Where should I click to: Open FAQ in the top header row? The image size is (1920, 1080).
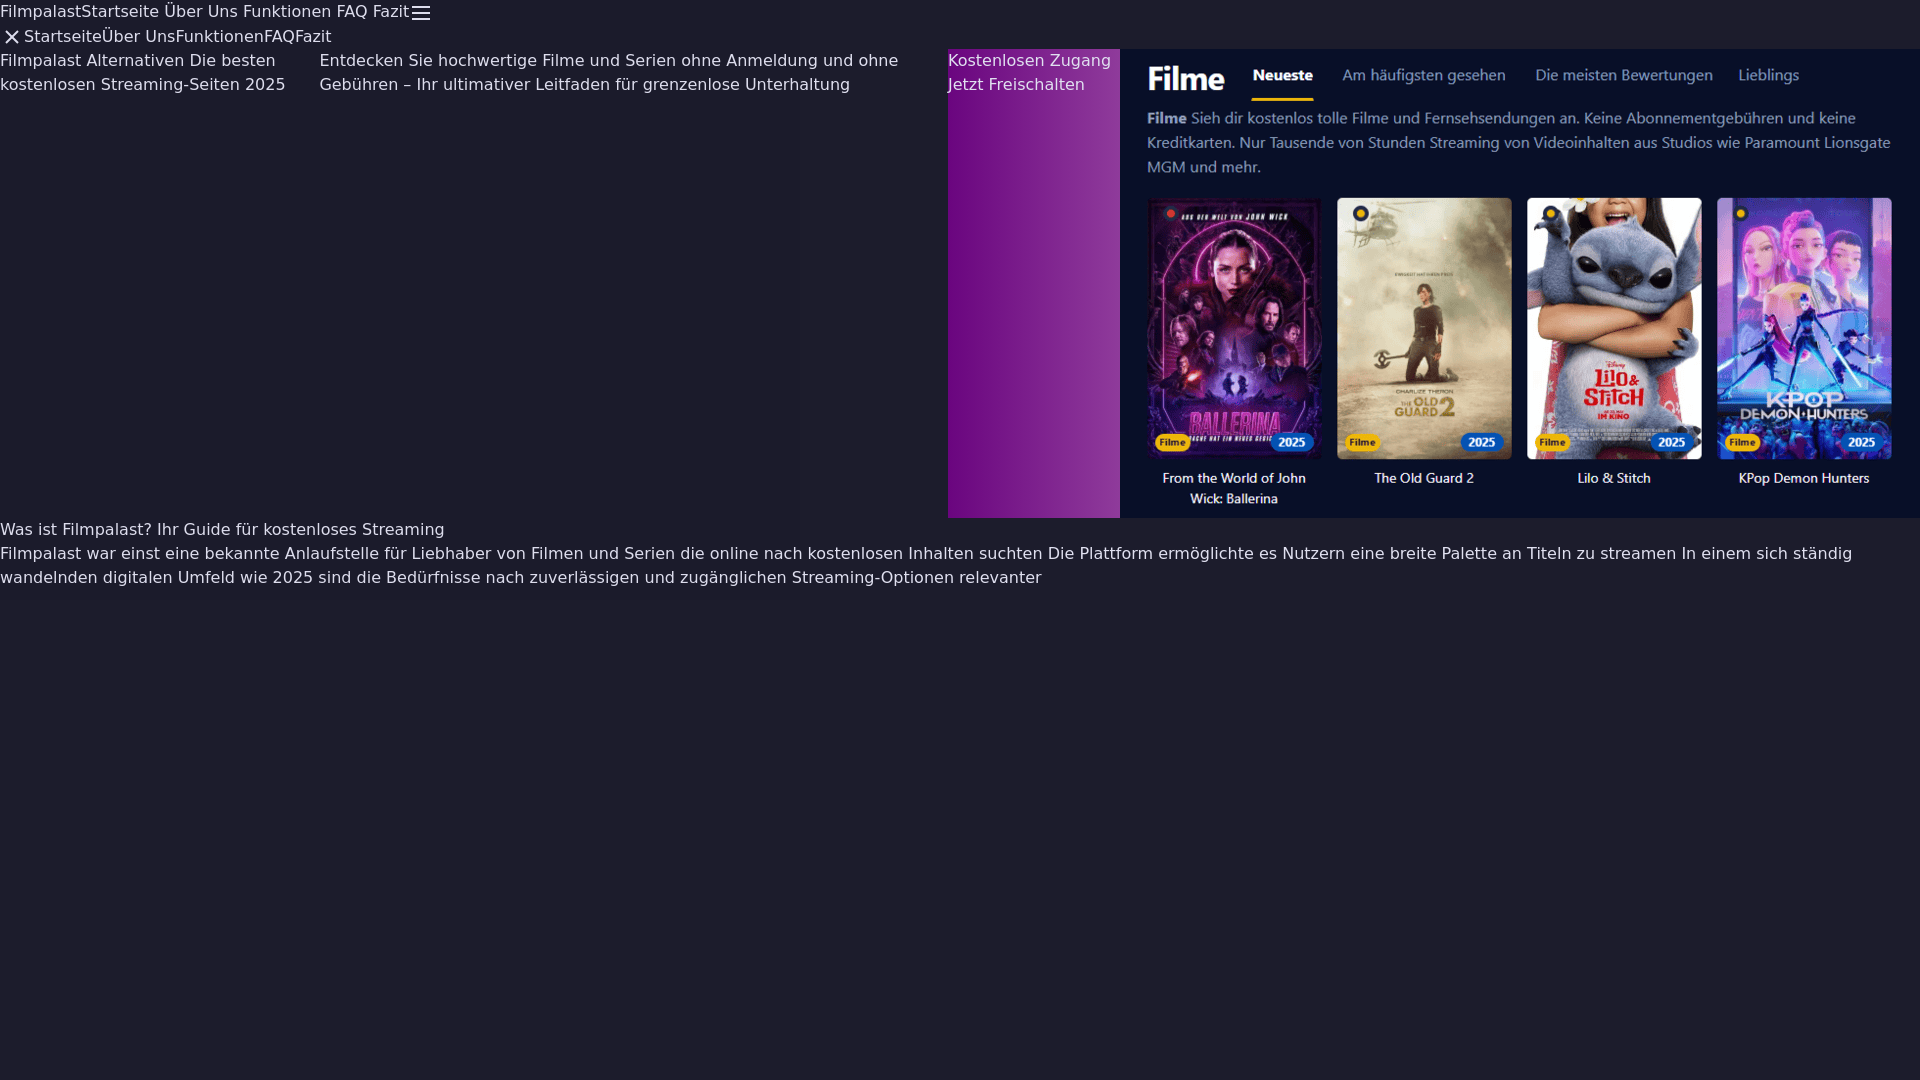(352, 12)
